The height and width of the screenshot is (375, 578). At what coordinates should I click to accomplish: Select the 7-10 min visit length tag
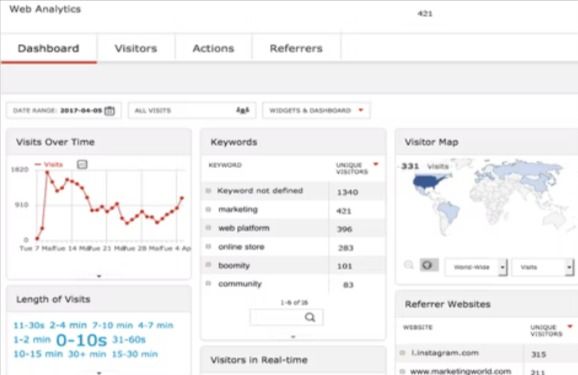112,325
